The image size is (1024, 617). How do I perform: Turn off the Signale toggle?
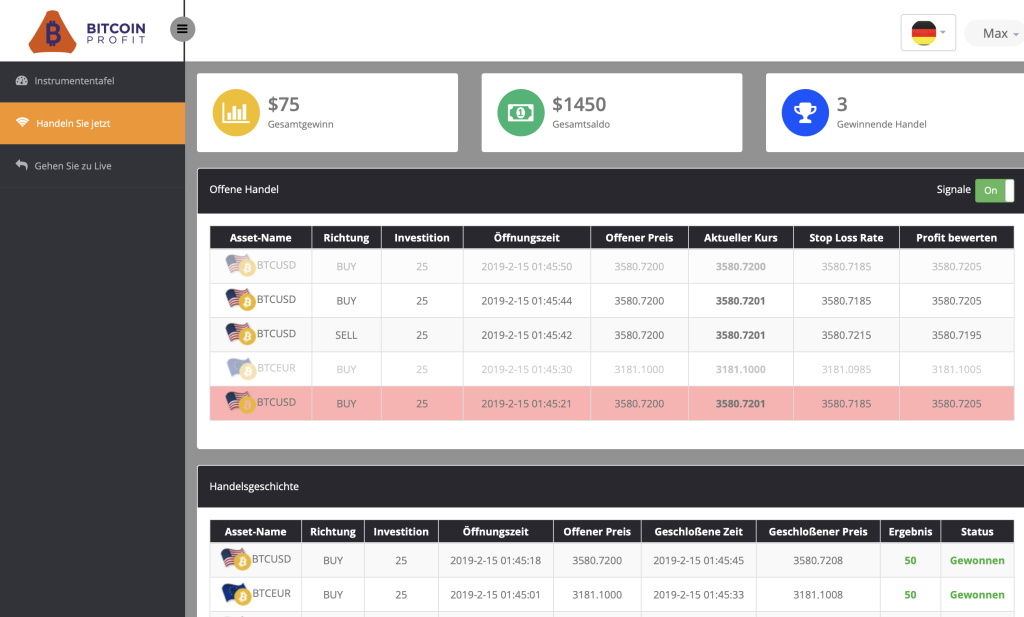[x=994, y=190]
